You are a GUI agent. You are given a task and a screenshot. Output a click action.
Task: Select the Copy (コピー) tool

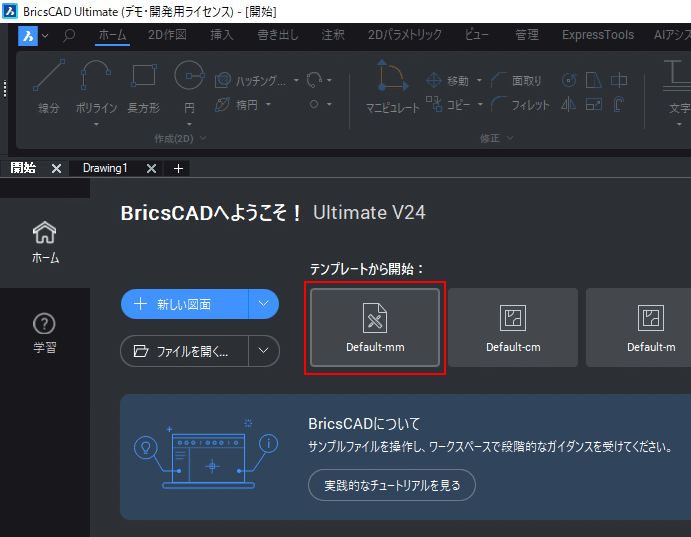[448, 105]
